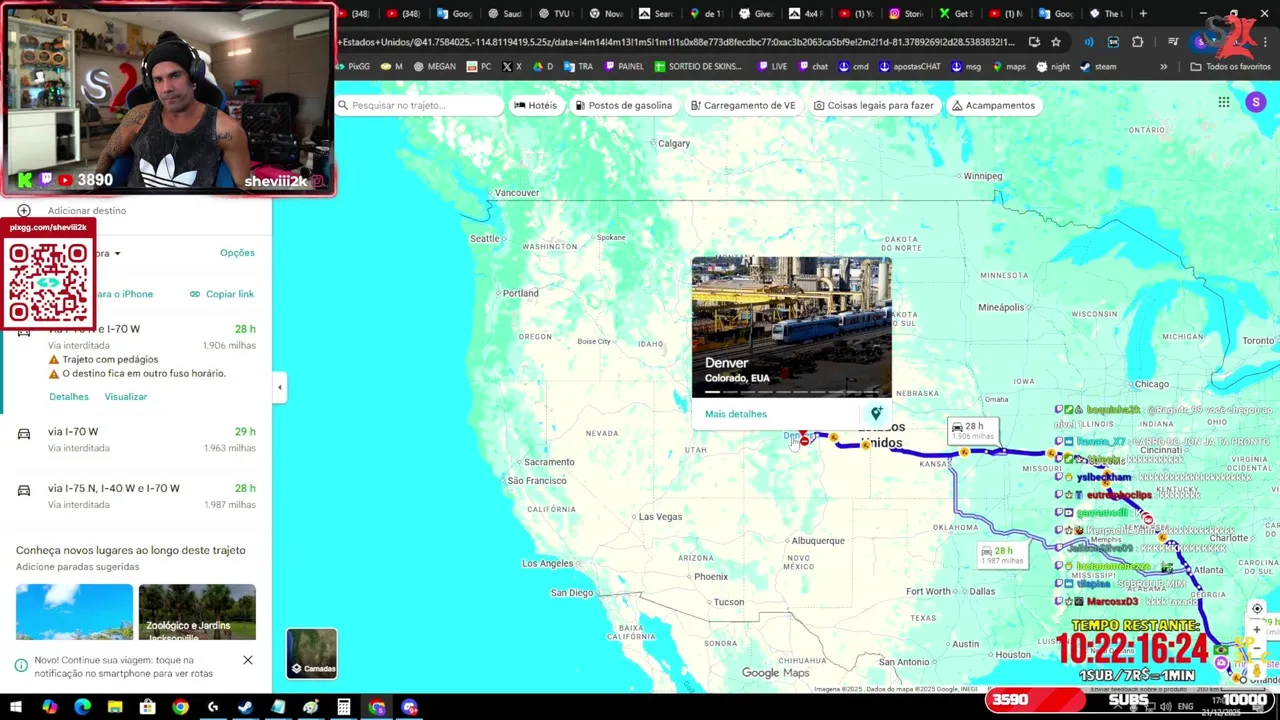The height and width of the screenshot is (720, 1280).
Task: Center map on my location
Action: coord(1257,608)
